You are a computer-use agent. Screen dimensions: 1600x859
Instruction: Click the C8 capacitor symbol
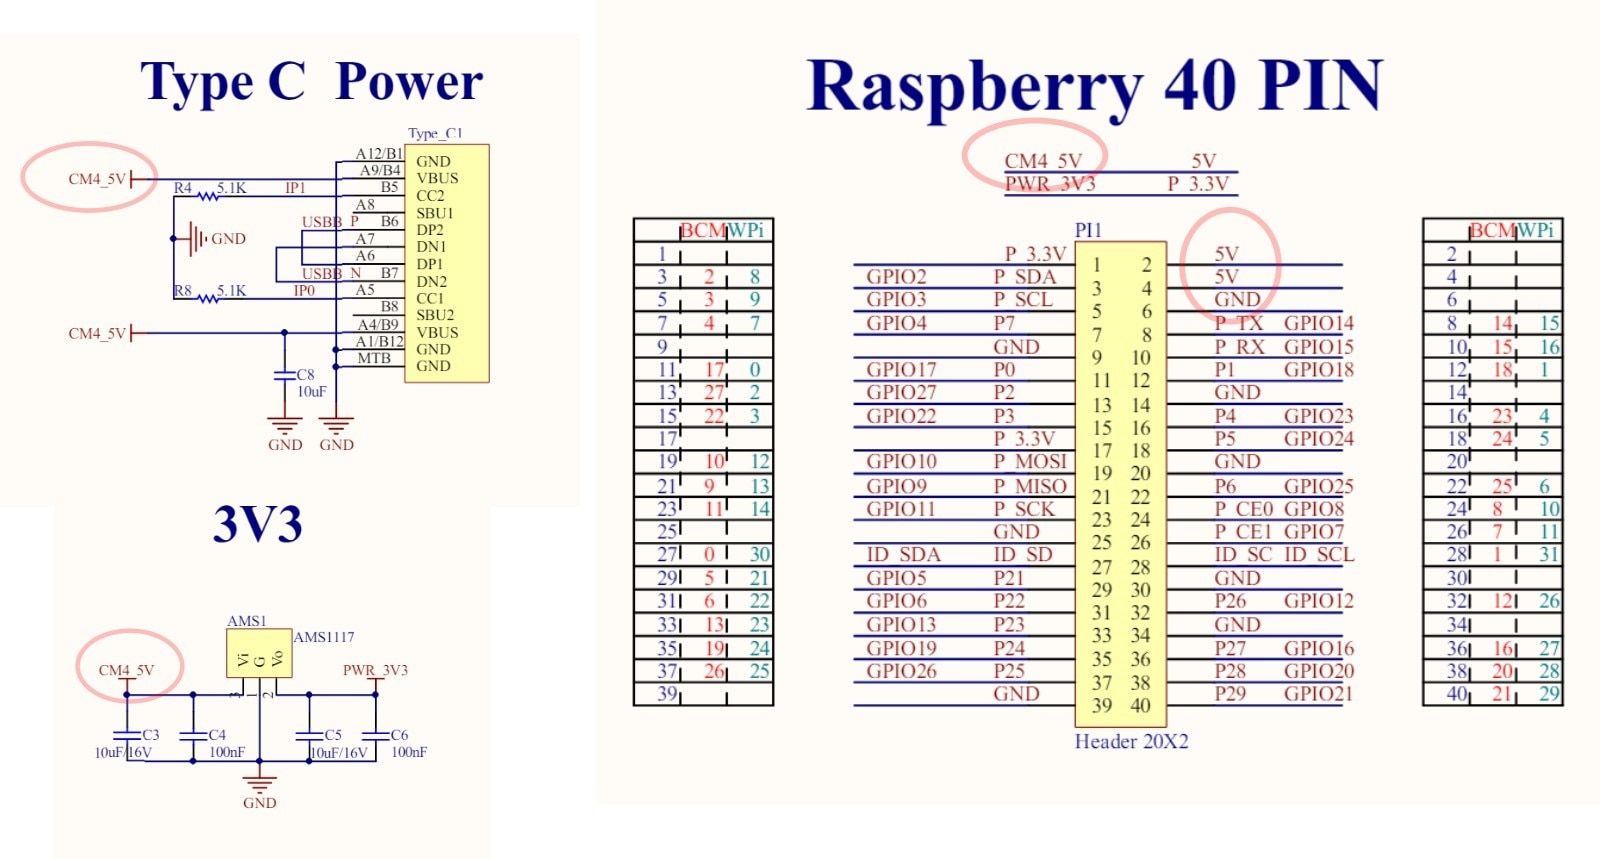[x=285, y=375]
